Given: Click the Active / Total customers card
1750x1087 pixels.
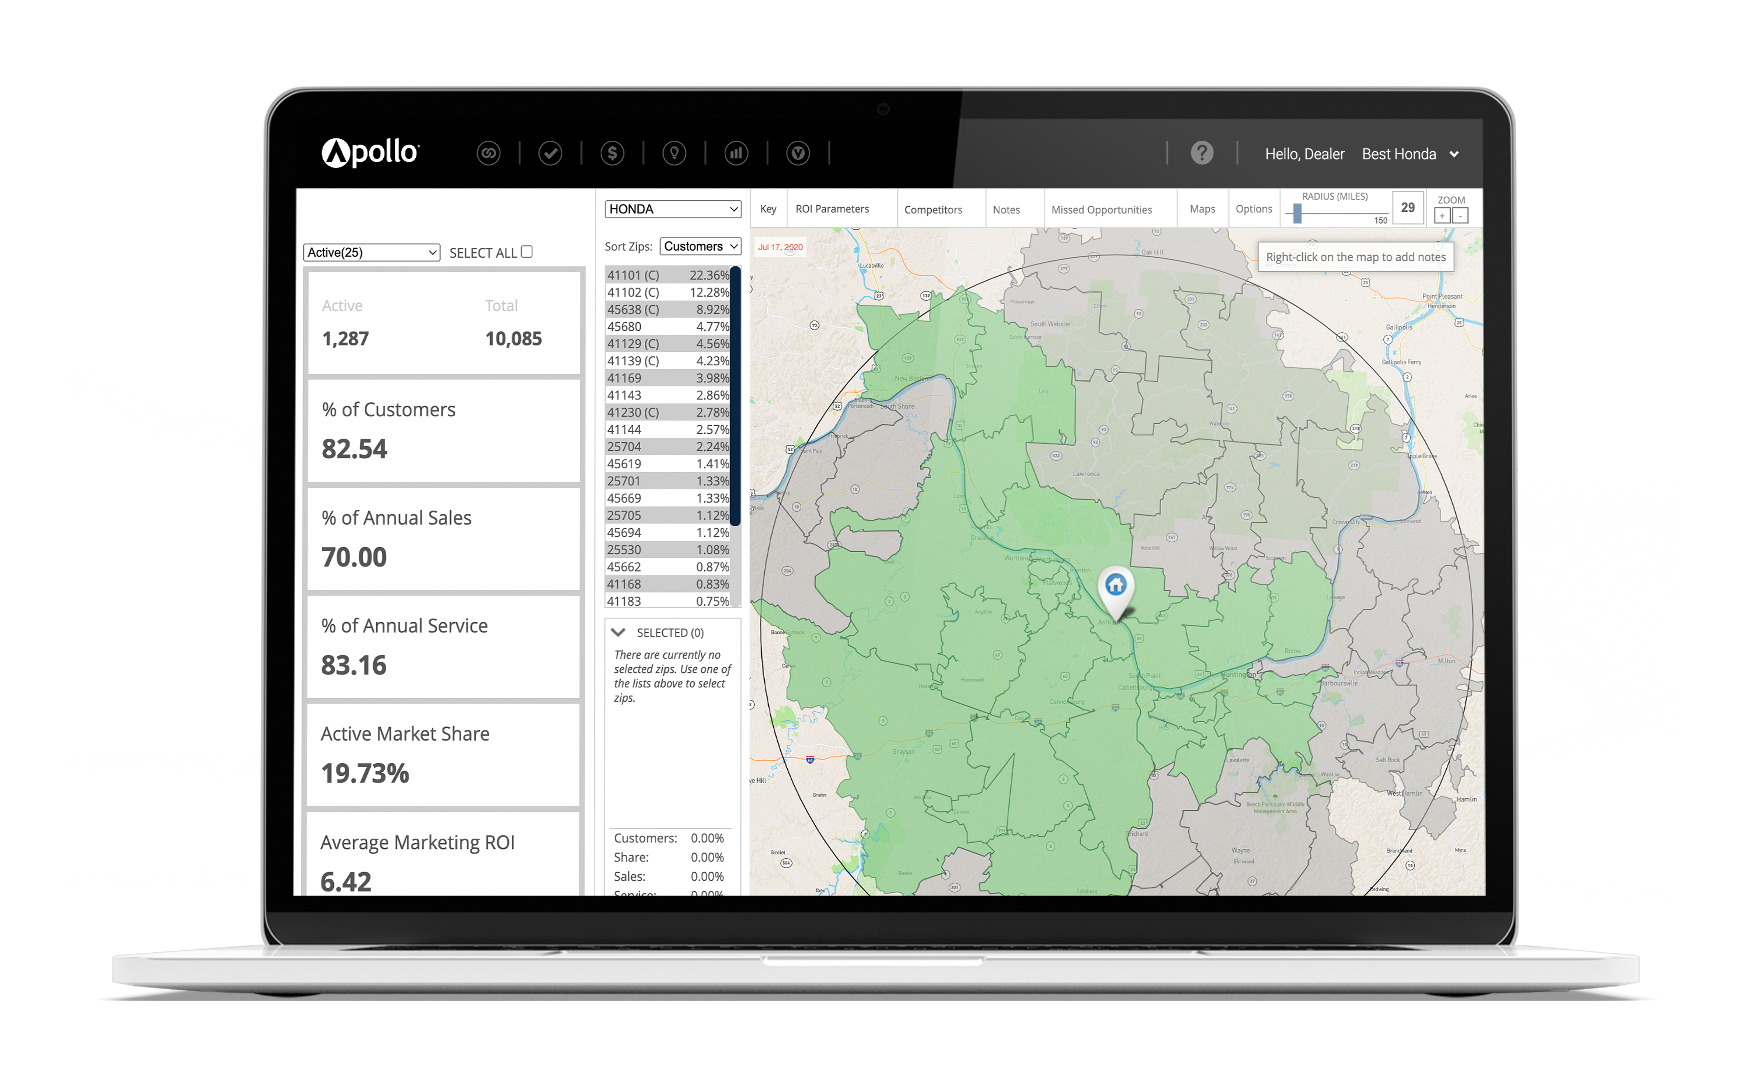Looking at the screenshot, I should tap(444, 322).
